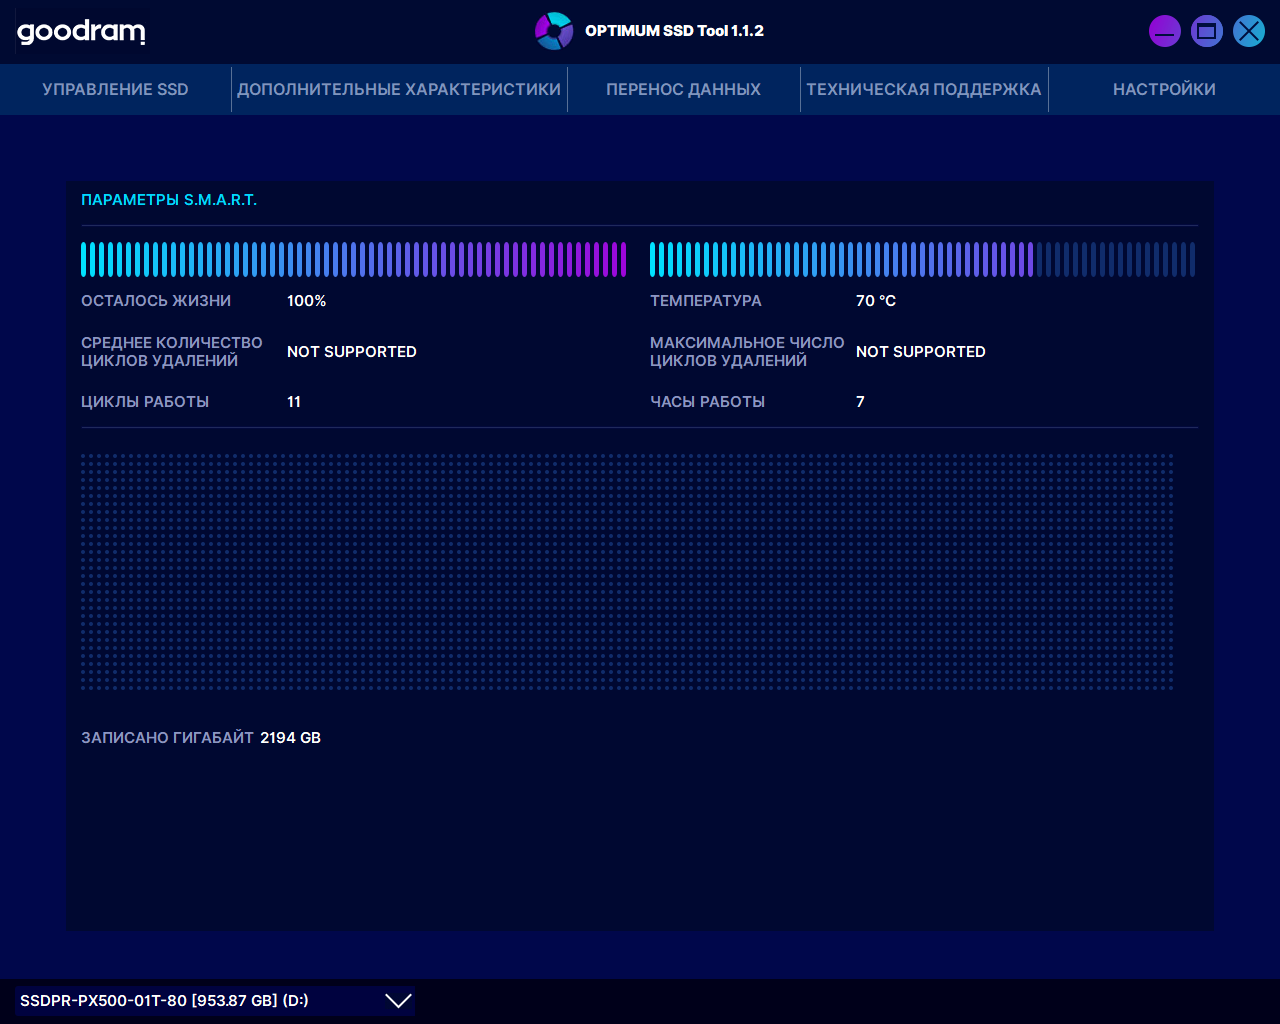This screenshot has width=1280, height=1024.
Task: Click the ТЕМПЕРАТУРА label
Action: pos(706,301)
